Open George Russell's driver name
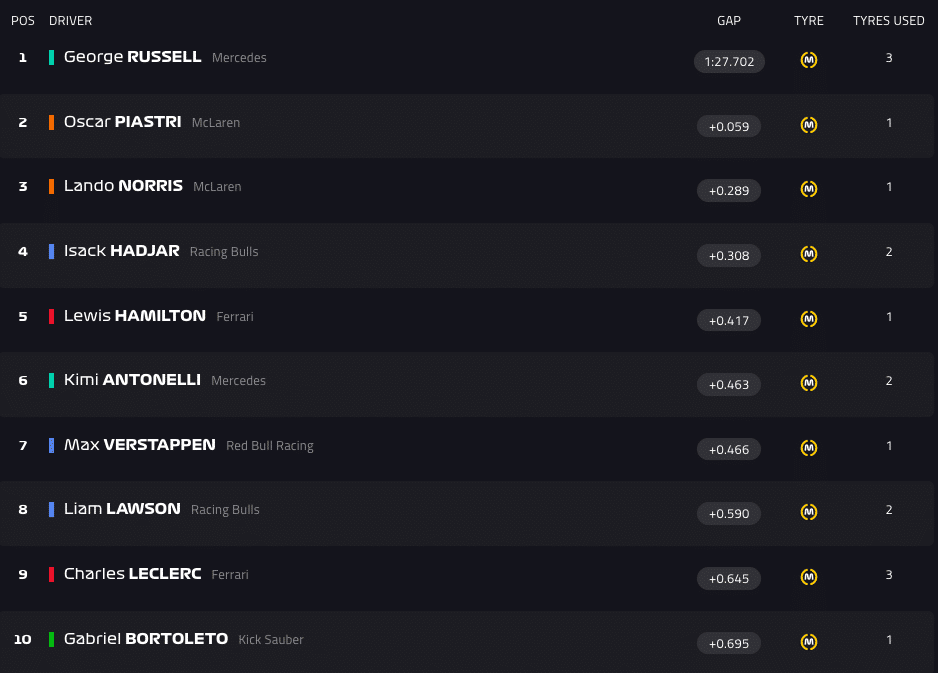This screenshot has height=673, width=938. pyautogui.click(x=132, y=57)
